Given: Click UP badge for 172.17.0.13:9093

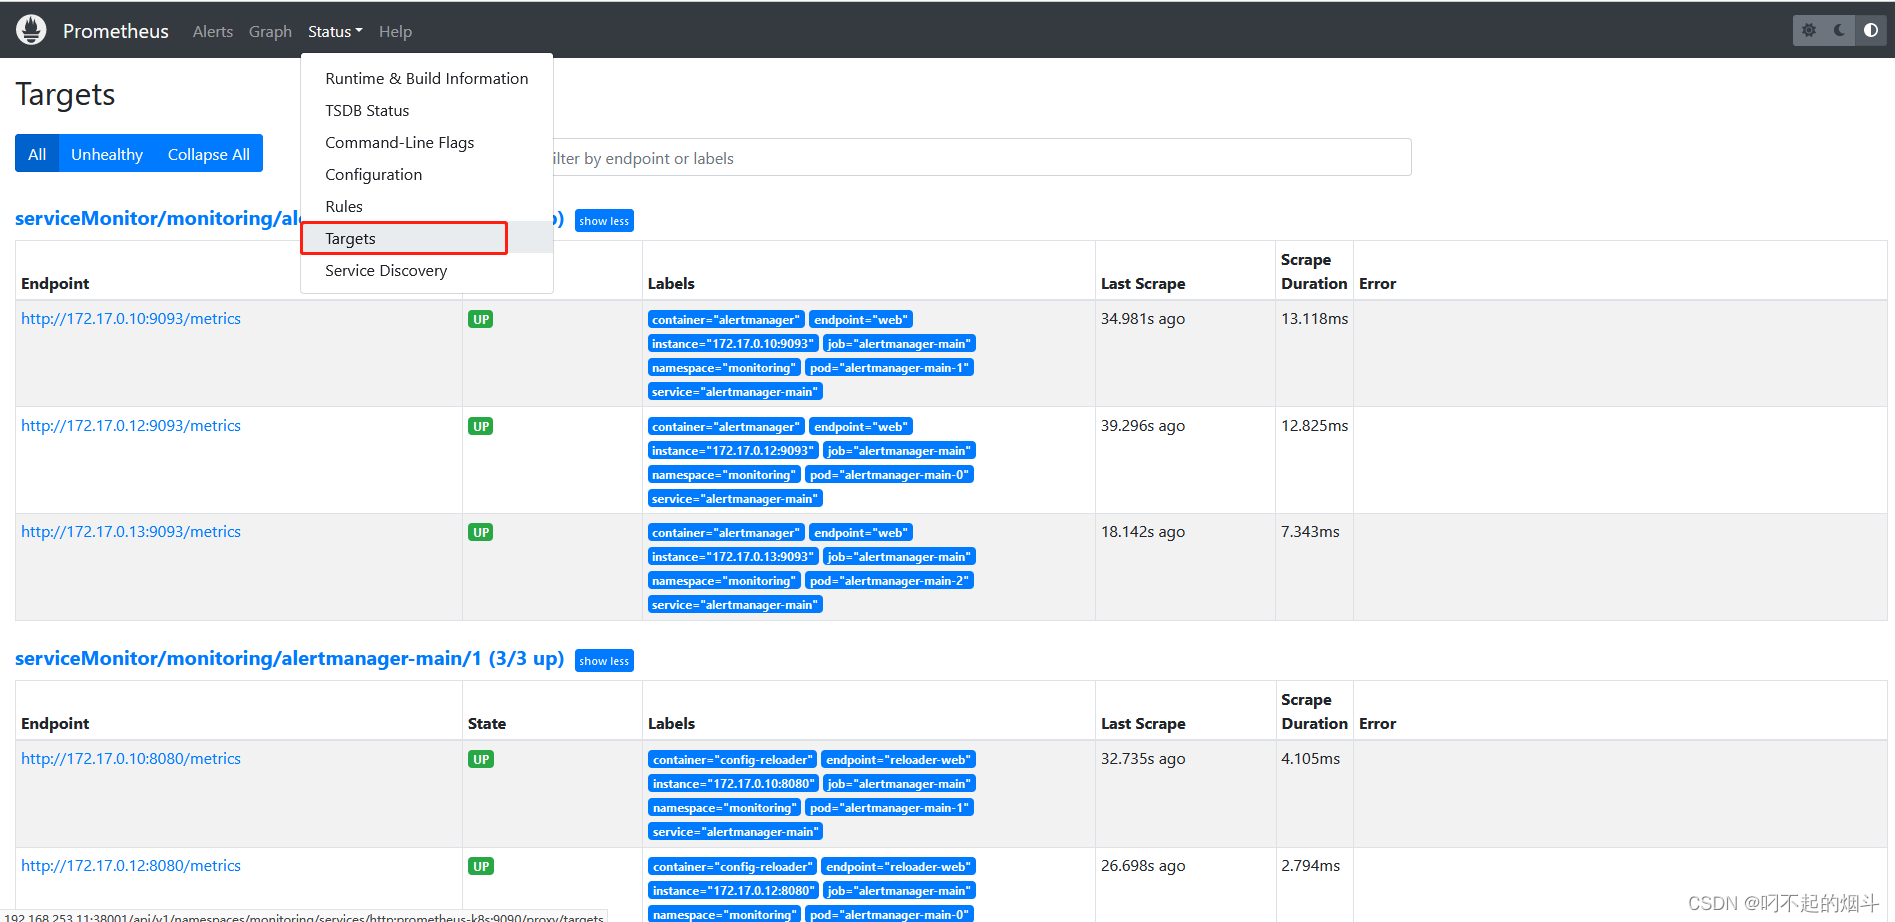Looking at the screenshot, I should [481, 532].
